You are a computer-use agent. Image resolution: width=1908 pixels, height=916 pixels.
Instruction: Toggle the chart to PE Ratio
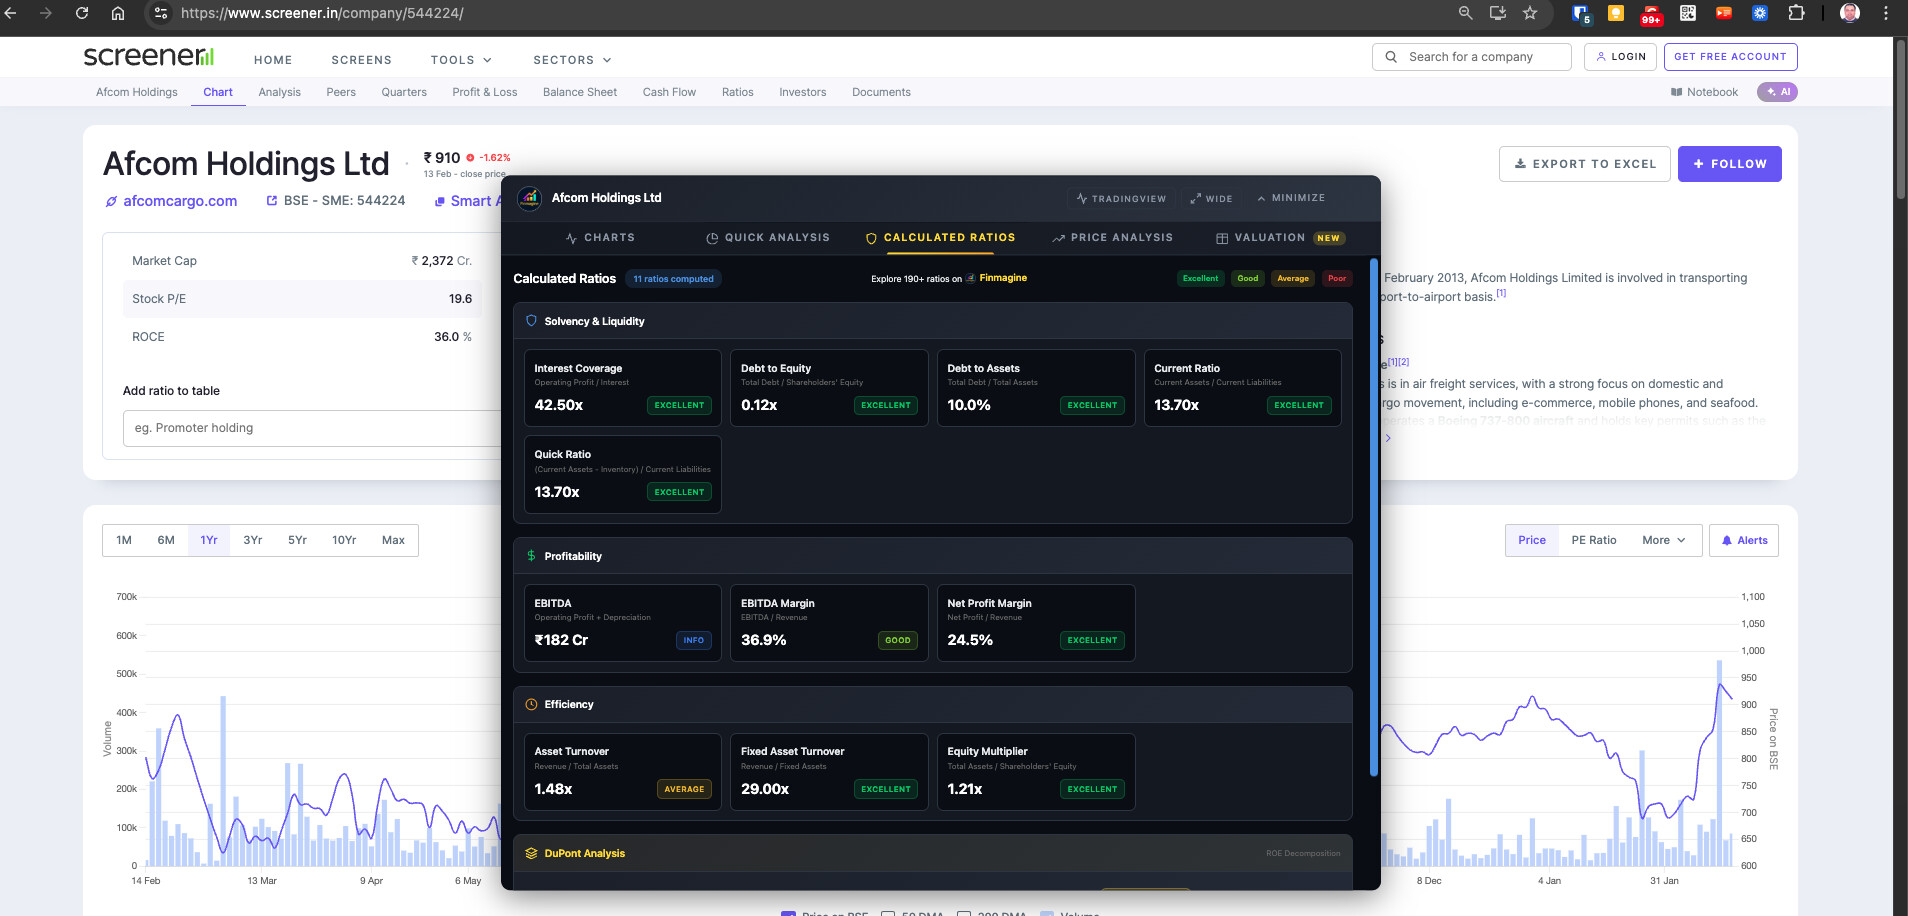coord(1593,540)
